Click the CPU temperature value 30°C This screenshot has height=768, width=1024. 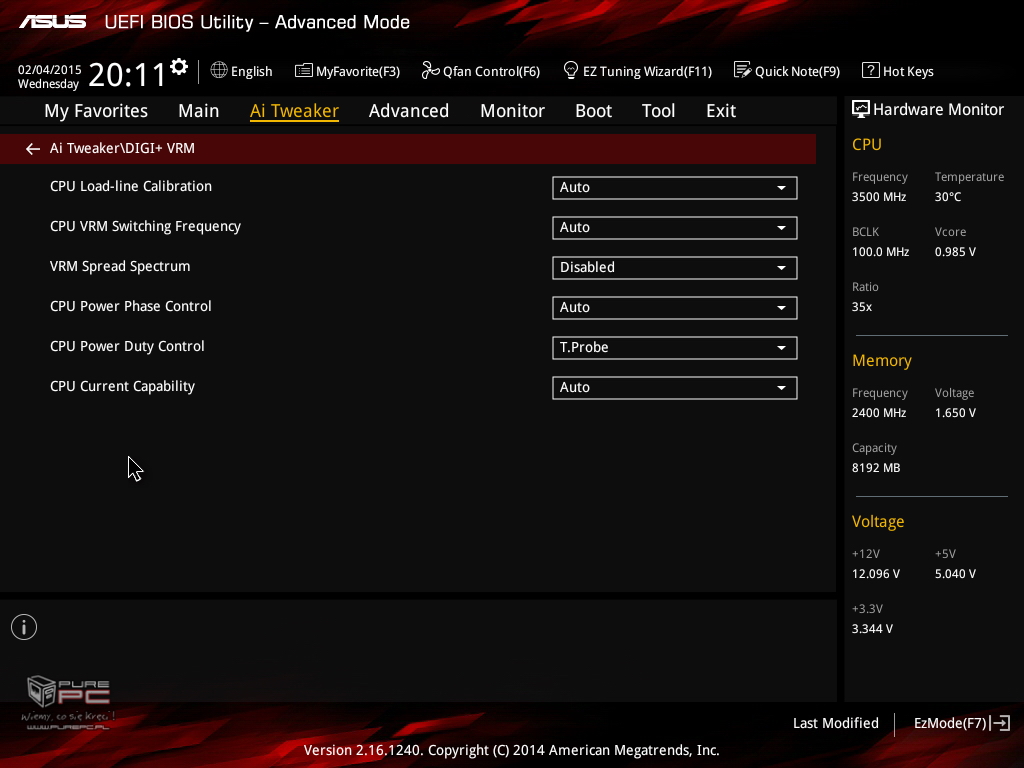(948, 197)
